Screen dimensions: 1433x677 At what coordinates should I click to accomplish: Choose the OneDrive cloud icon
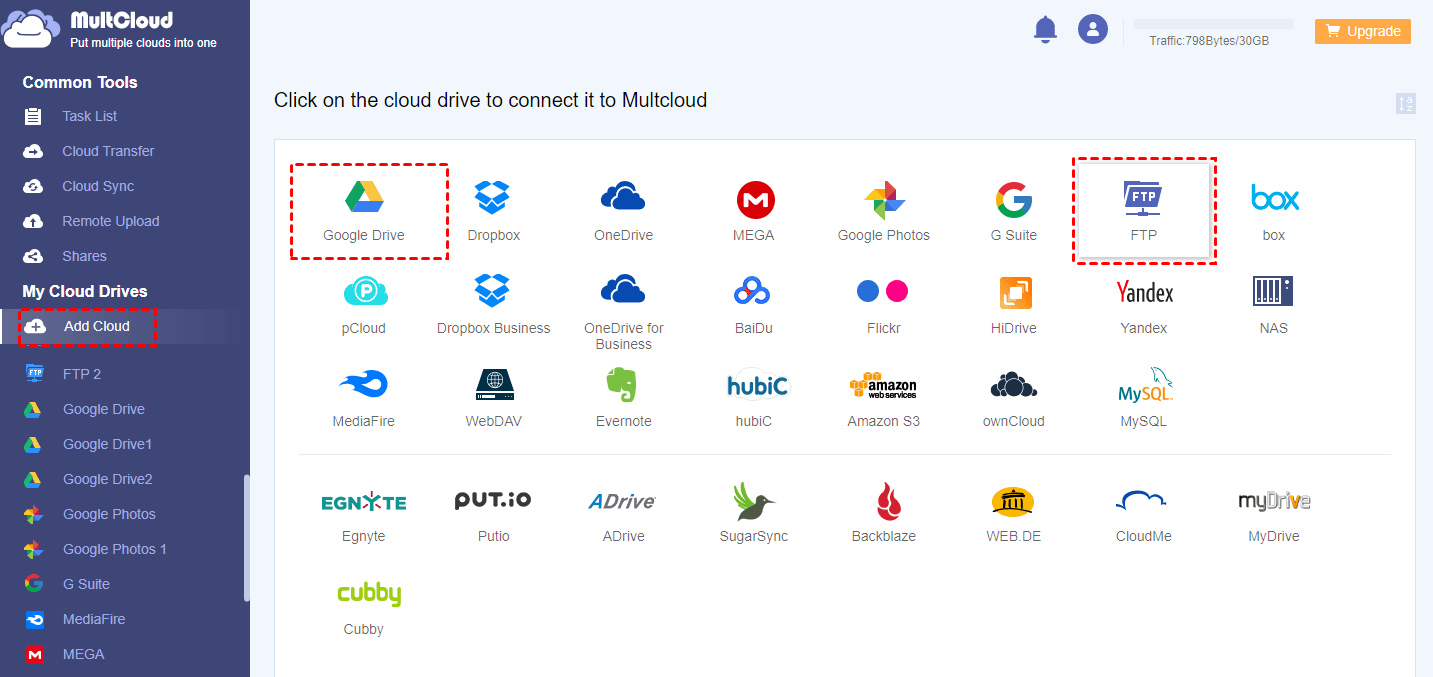tap(623, 197)
